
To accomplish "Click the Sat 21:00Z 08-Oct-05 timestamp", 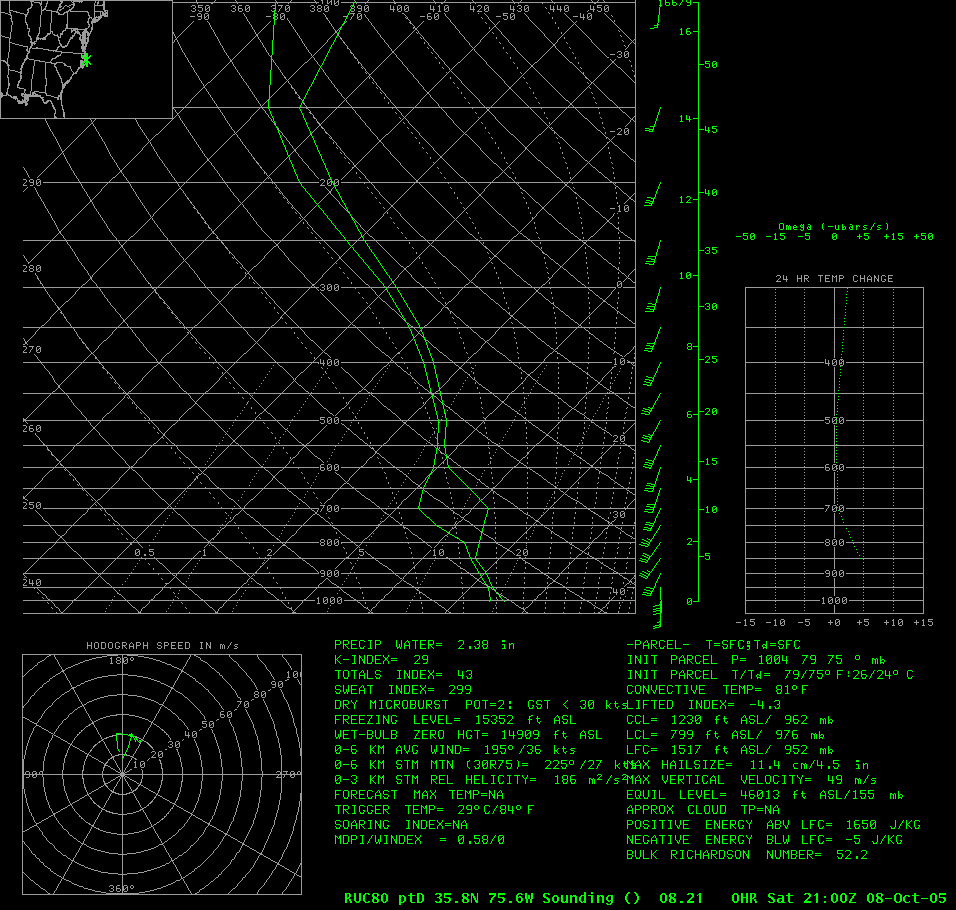I will (857, 898).
